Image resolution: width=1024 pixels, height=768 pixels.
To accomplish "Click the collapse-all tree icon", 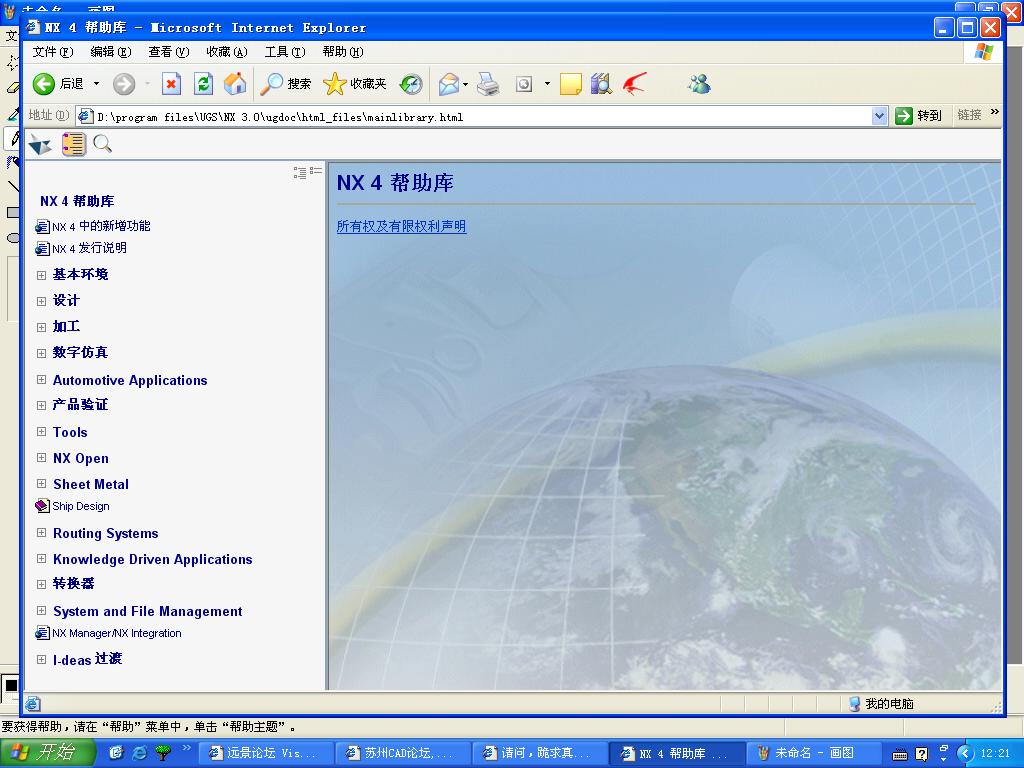I will coord(316,170).
